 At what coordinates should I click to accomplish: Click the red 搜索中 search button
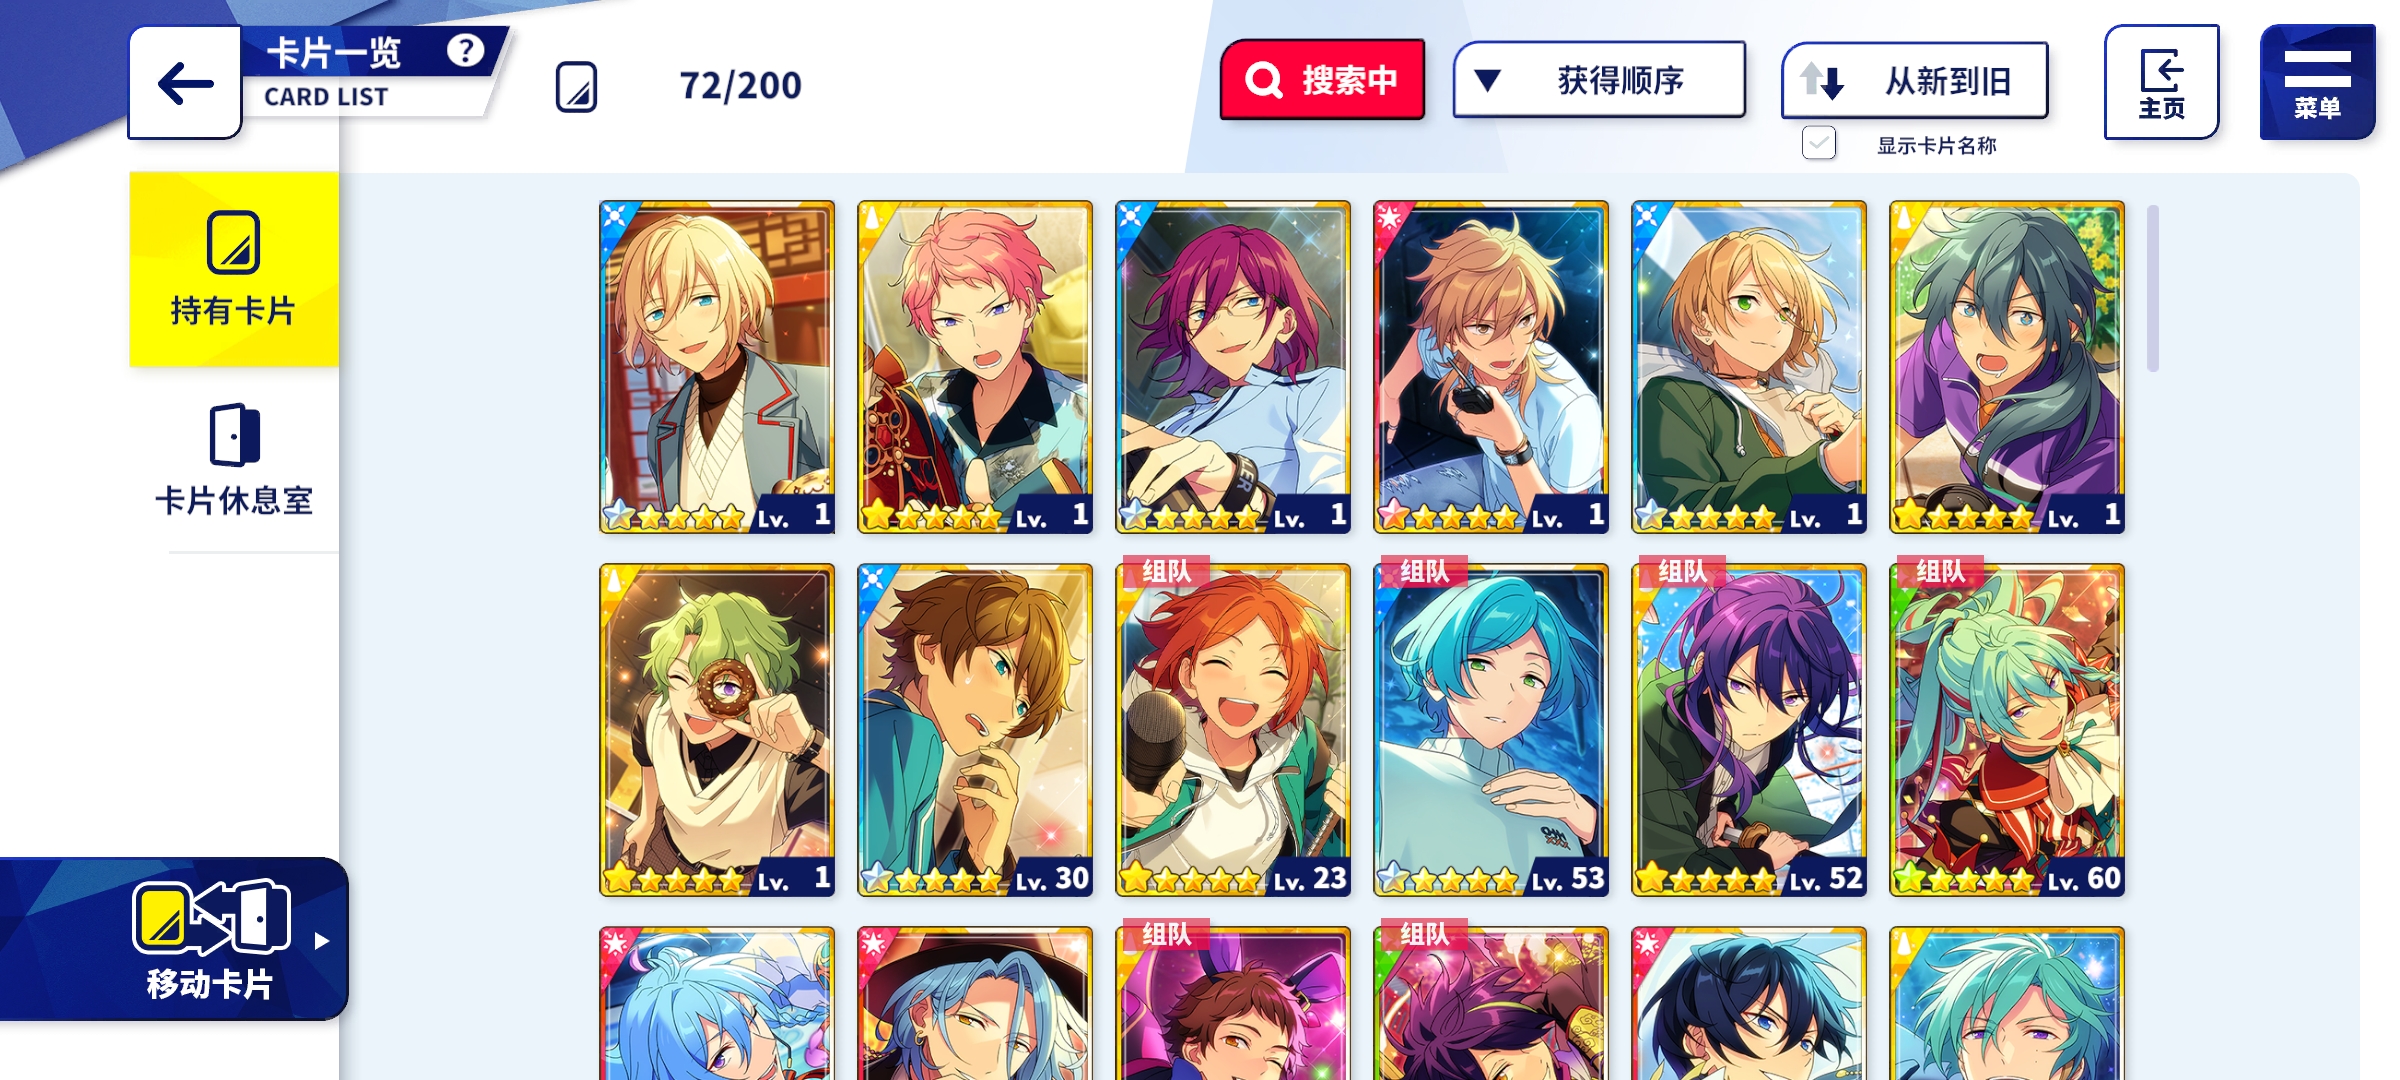[1322, 80]
